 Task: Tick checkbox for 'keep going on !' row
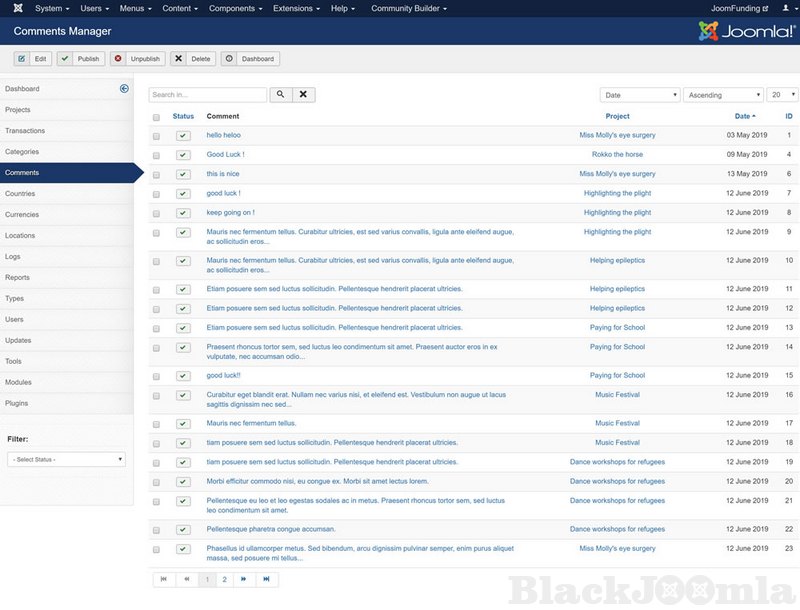tap(156, 213)
